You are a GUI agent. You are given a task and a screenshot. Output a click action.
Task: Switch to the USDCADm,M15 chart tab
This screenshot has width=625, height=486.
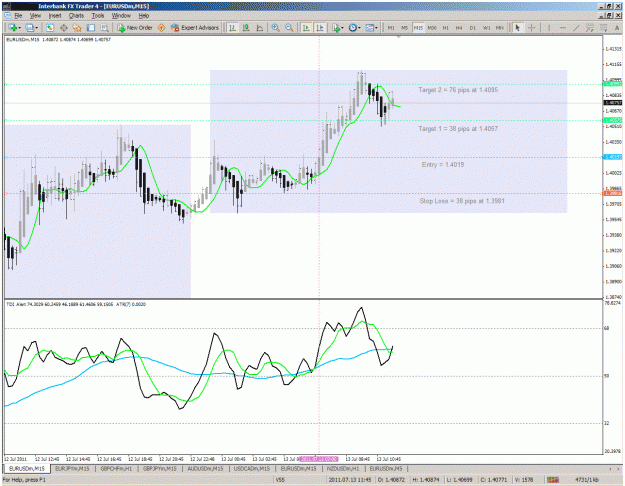(252, 468)
